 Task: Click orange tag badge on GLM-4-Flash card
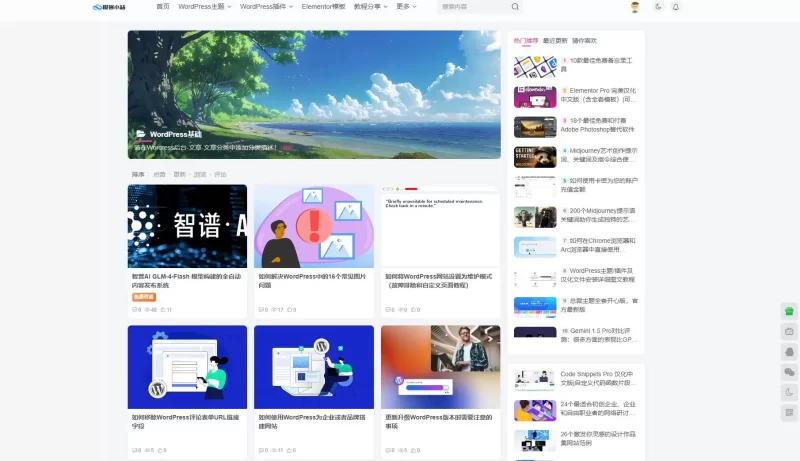[x=144, y=297]
